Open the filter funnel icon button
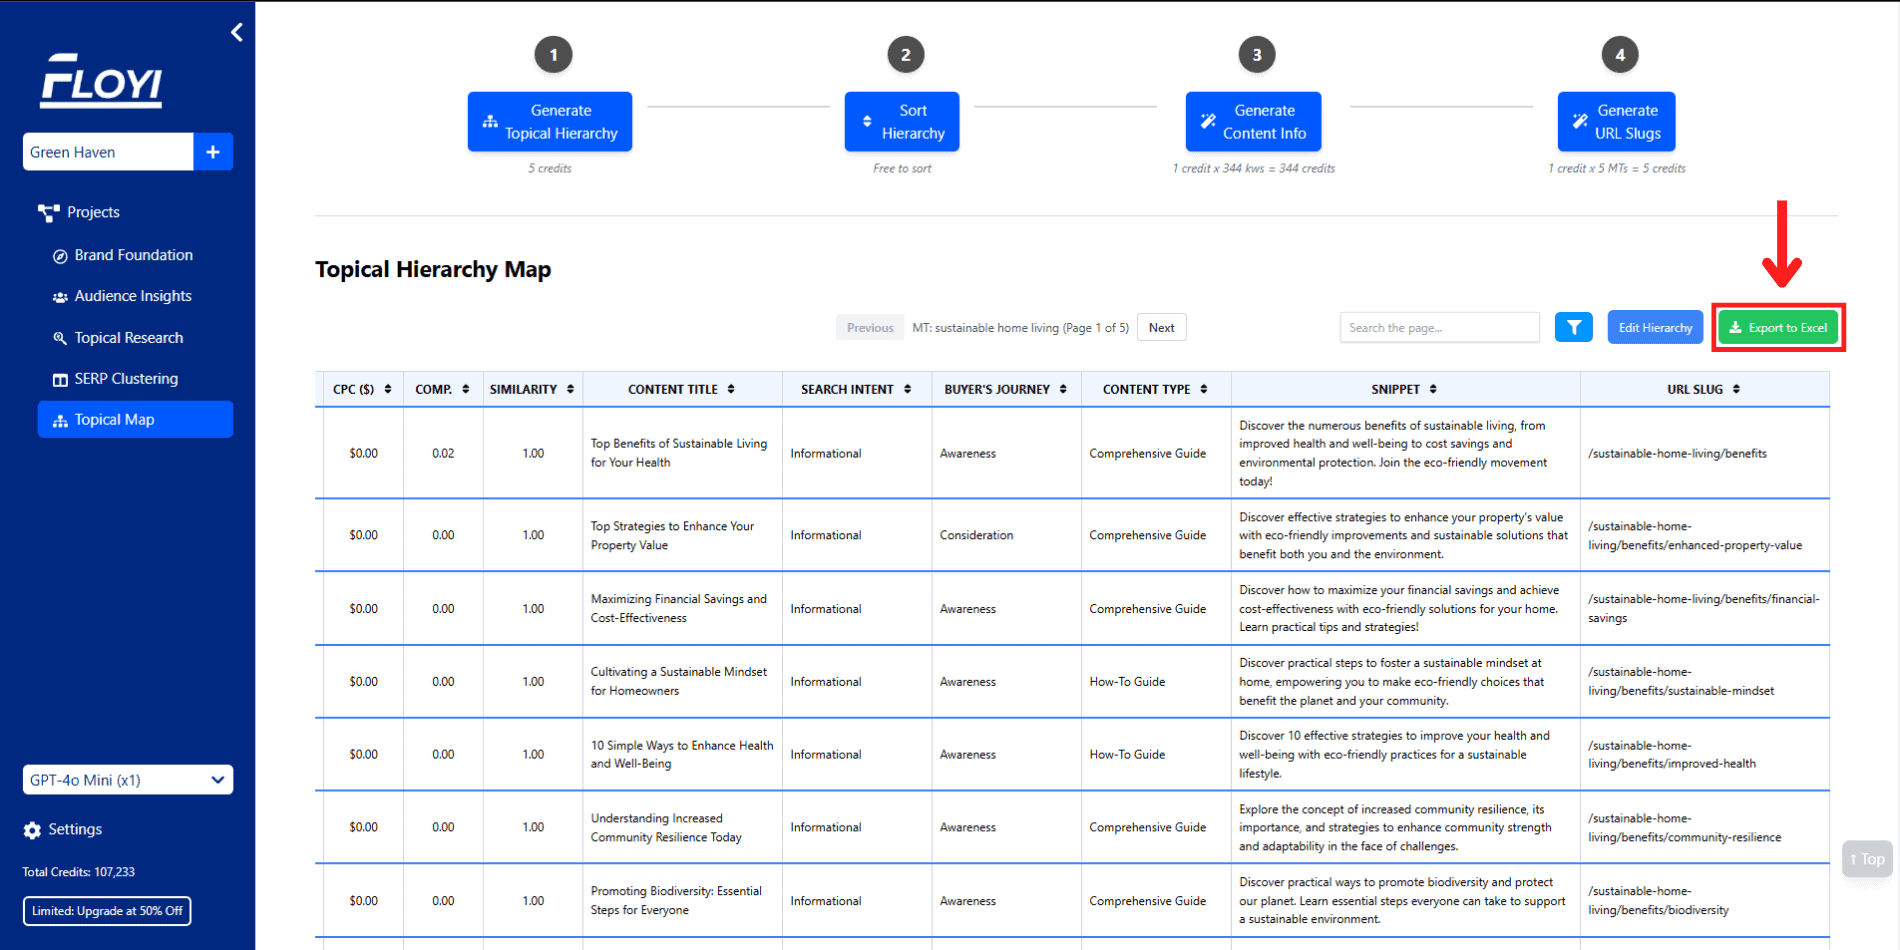Image resolution: width=1900 pixels, height=950 pixels. click(x=1574, y=327)
